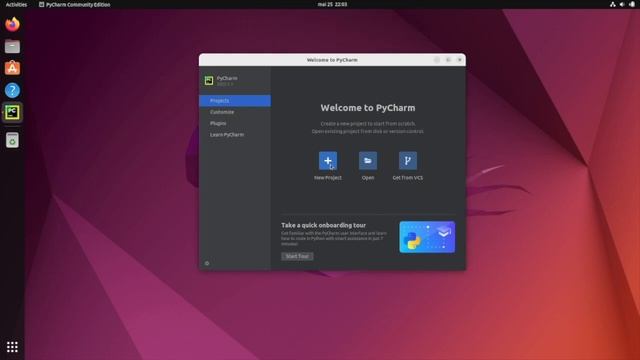This screenshot has width=640, height=360.
Task: Open Files manager from the dock
Action: 12,47
